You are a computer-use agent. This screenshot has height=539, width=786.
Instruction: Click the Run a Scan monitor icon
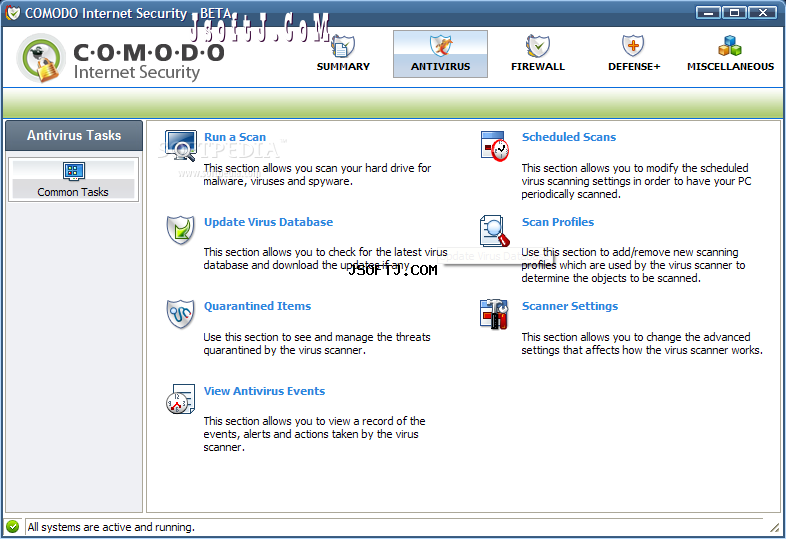[x=180, y=145]
